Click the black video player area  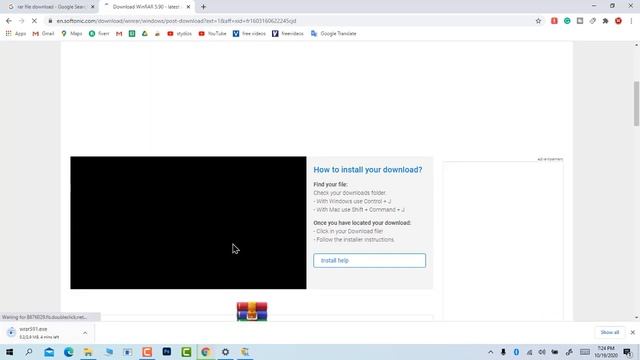[x=188, y=223]
